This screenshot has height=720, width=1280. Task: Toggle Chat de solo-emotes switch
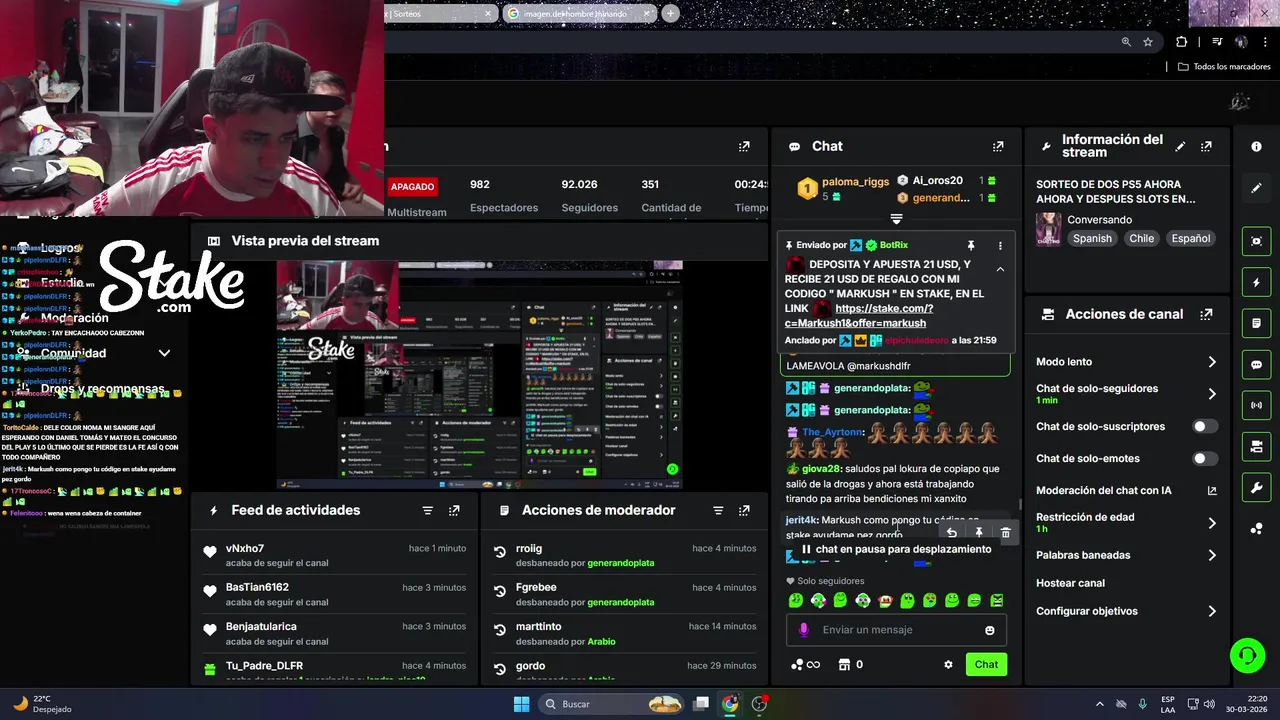(1205, 458)
